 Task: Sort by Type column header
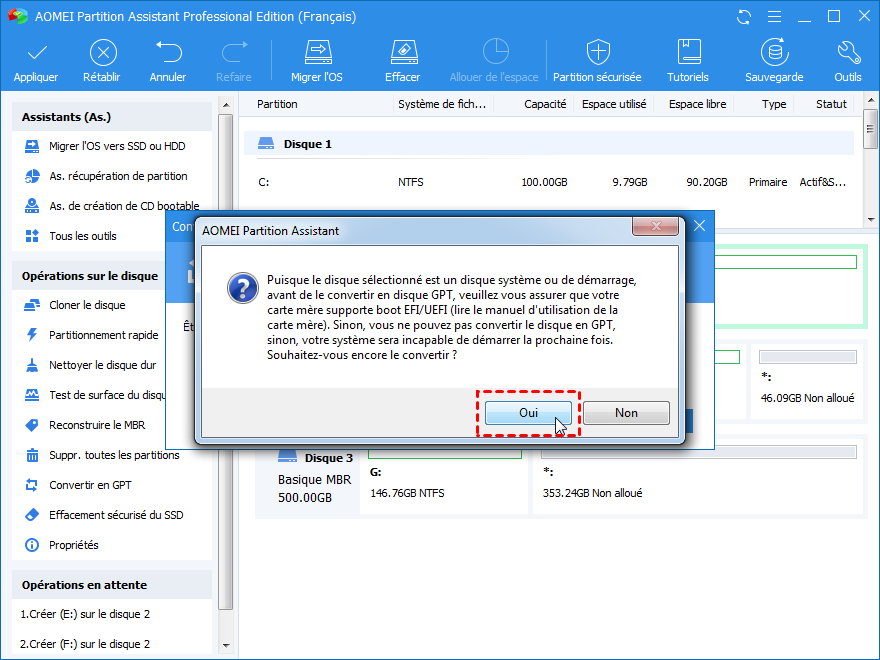click(774, 104)
